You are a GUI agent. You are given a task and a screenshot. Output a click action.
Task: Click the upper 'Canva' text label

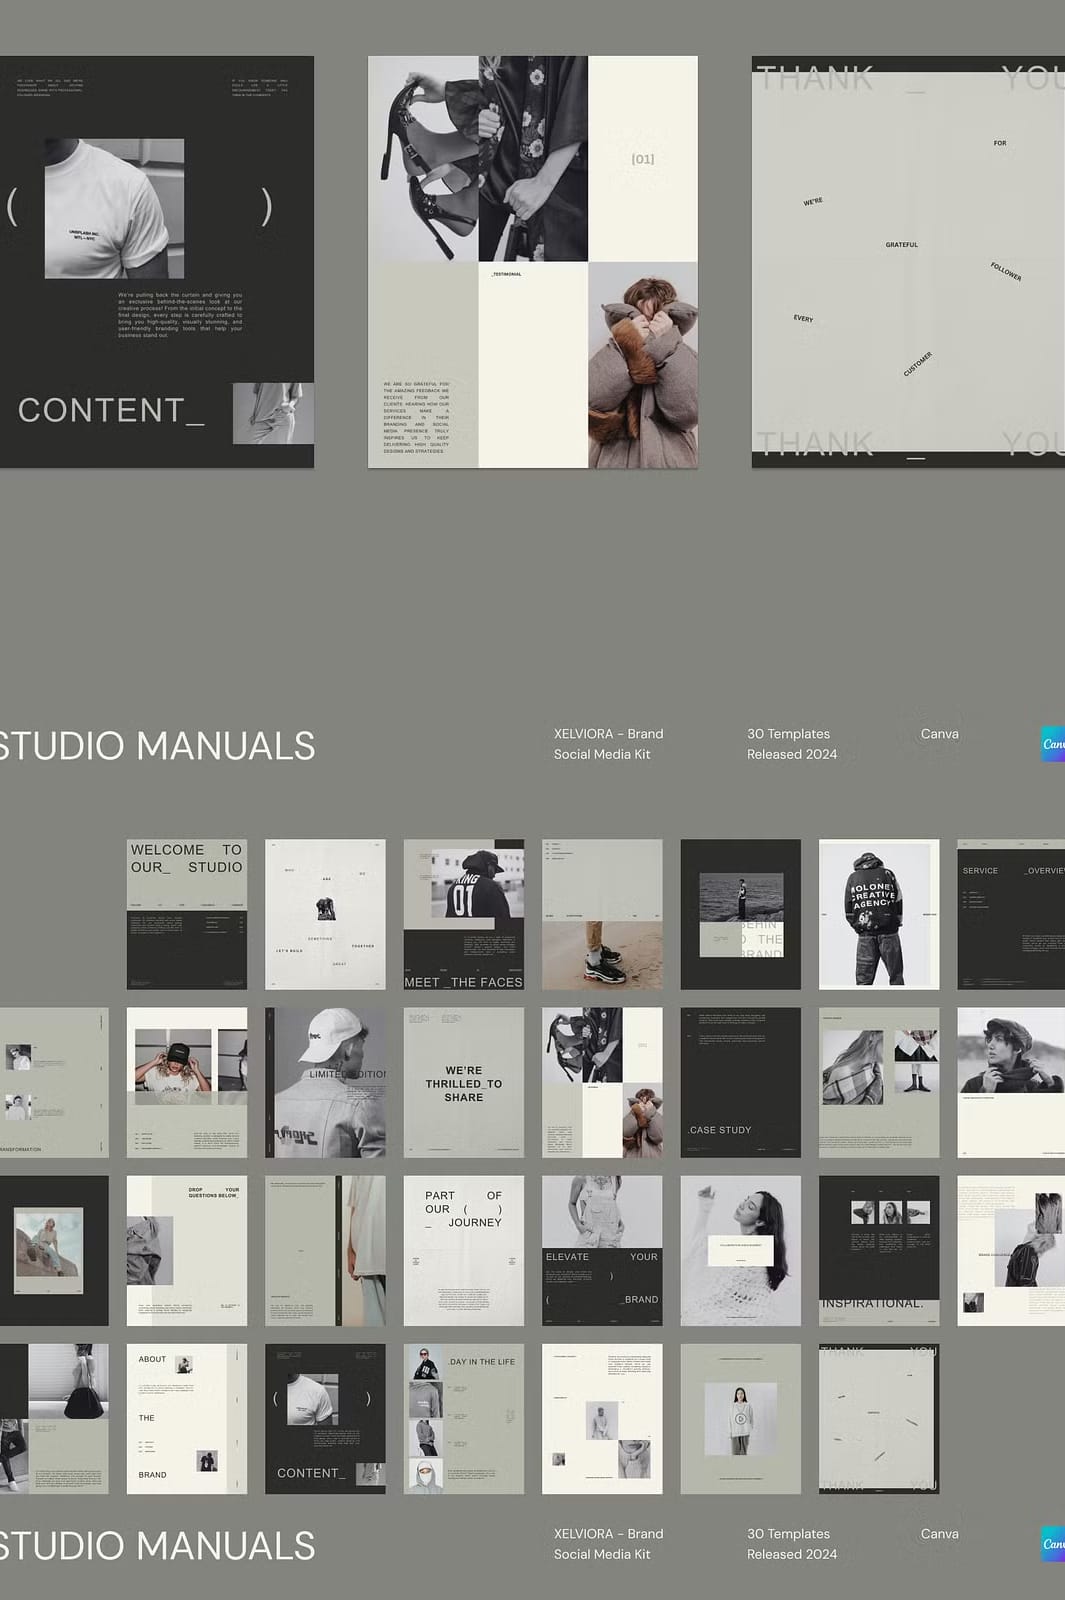point(940,734)
